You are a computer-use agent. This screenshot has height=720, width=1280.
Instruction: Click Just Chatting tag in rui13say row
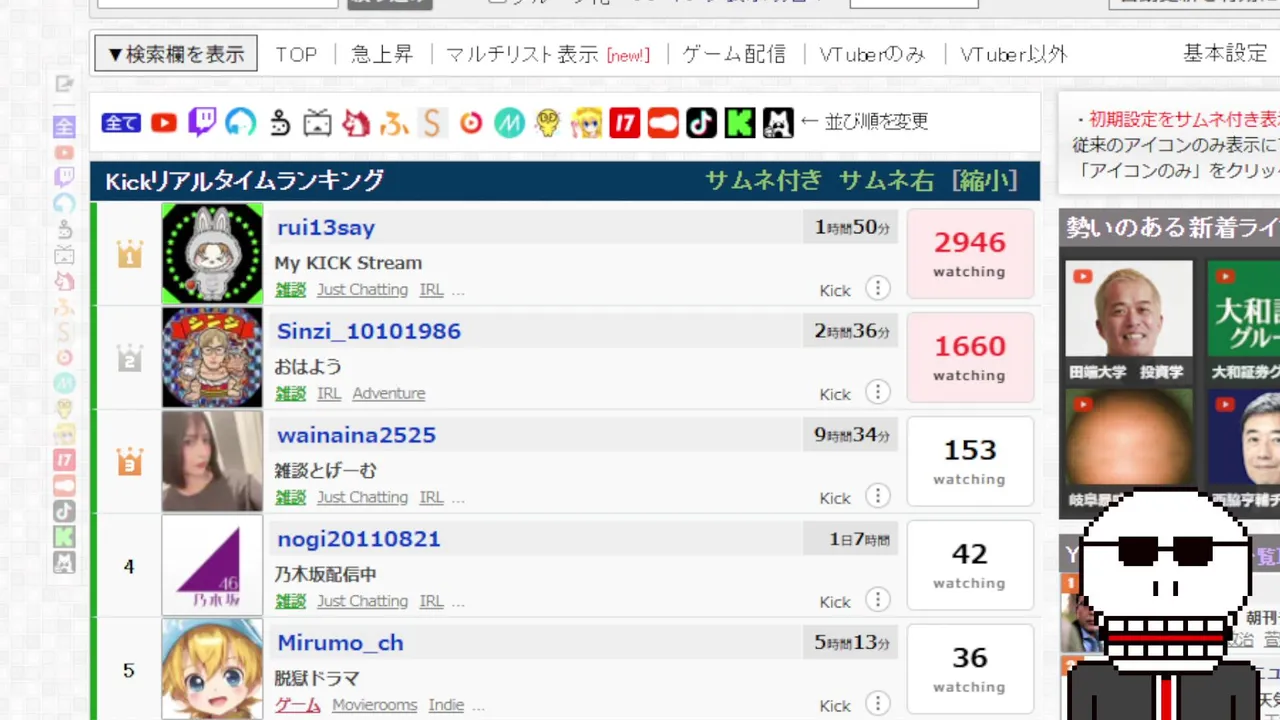[x=362, y=290]
